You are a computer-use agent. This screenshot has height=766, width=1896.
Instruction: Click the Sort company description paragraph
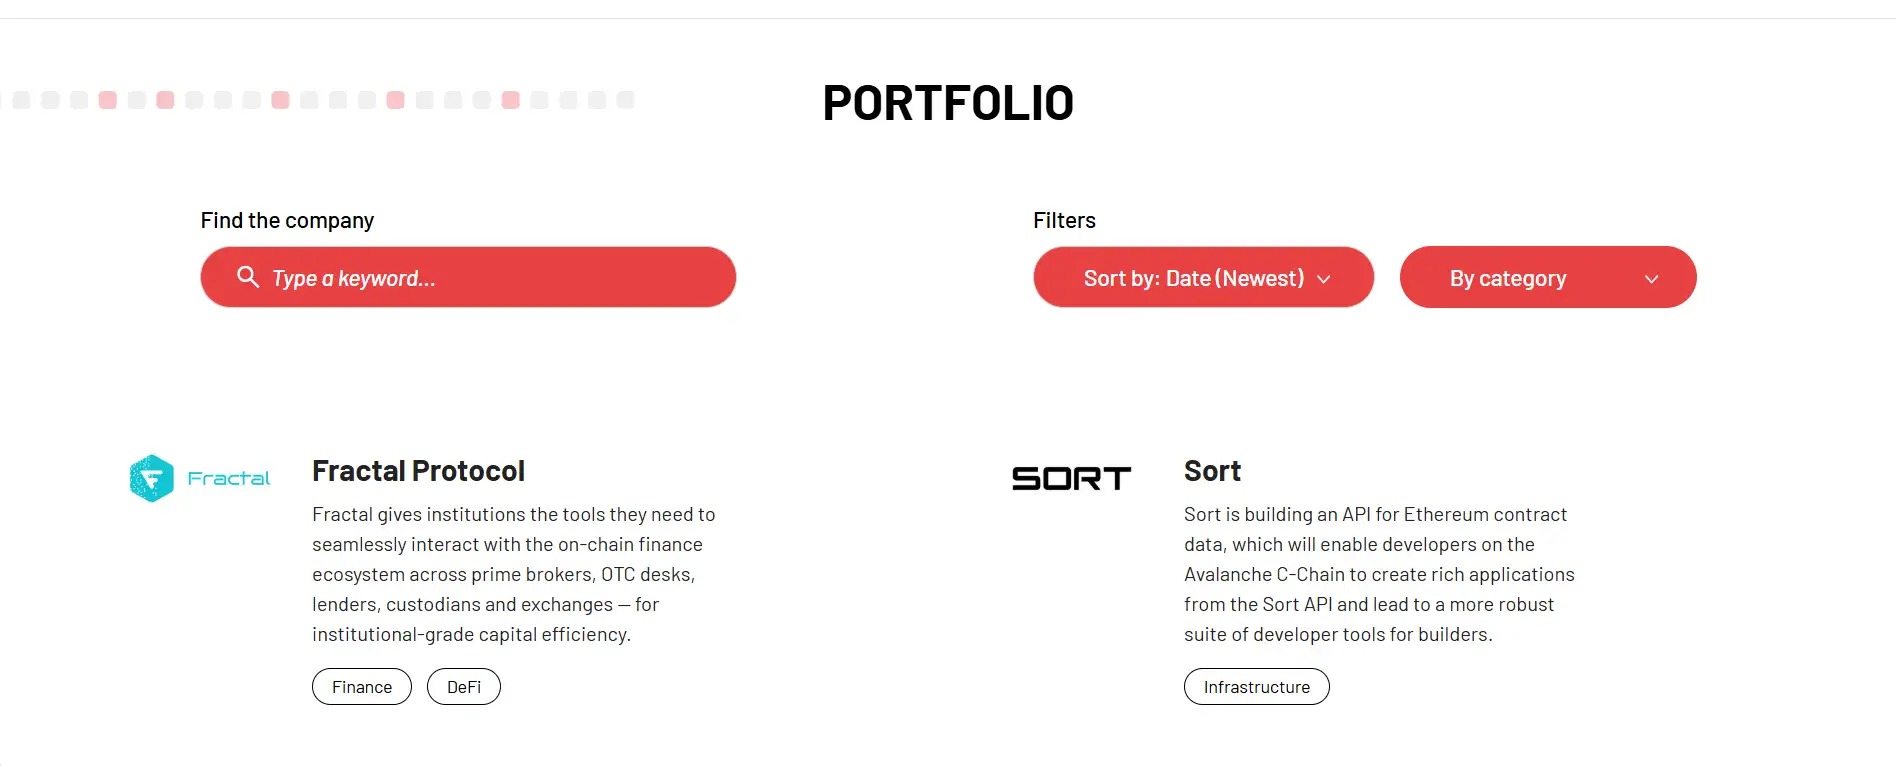(1379, 574)
